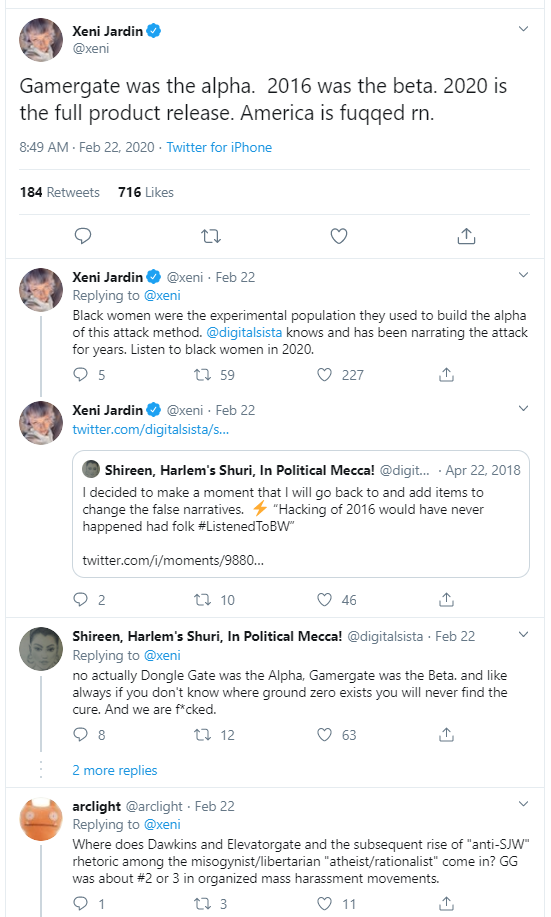This screenshot has height=917, width=551.
Task: Like the tweet with 227 likes
Action: [x=325, y=374]
